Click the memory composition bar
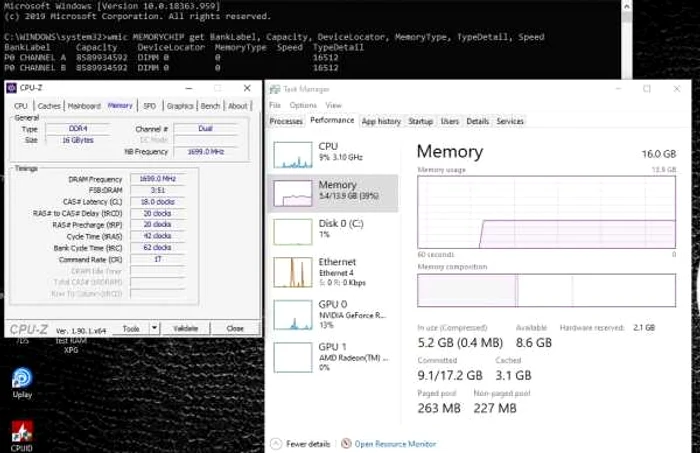The height and width of the screenshot is (453, 700). coord(546,290)
